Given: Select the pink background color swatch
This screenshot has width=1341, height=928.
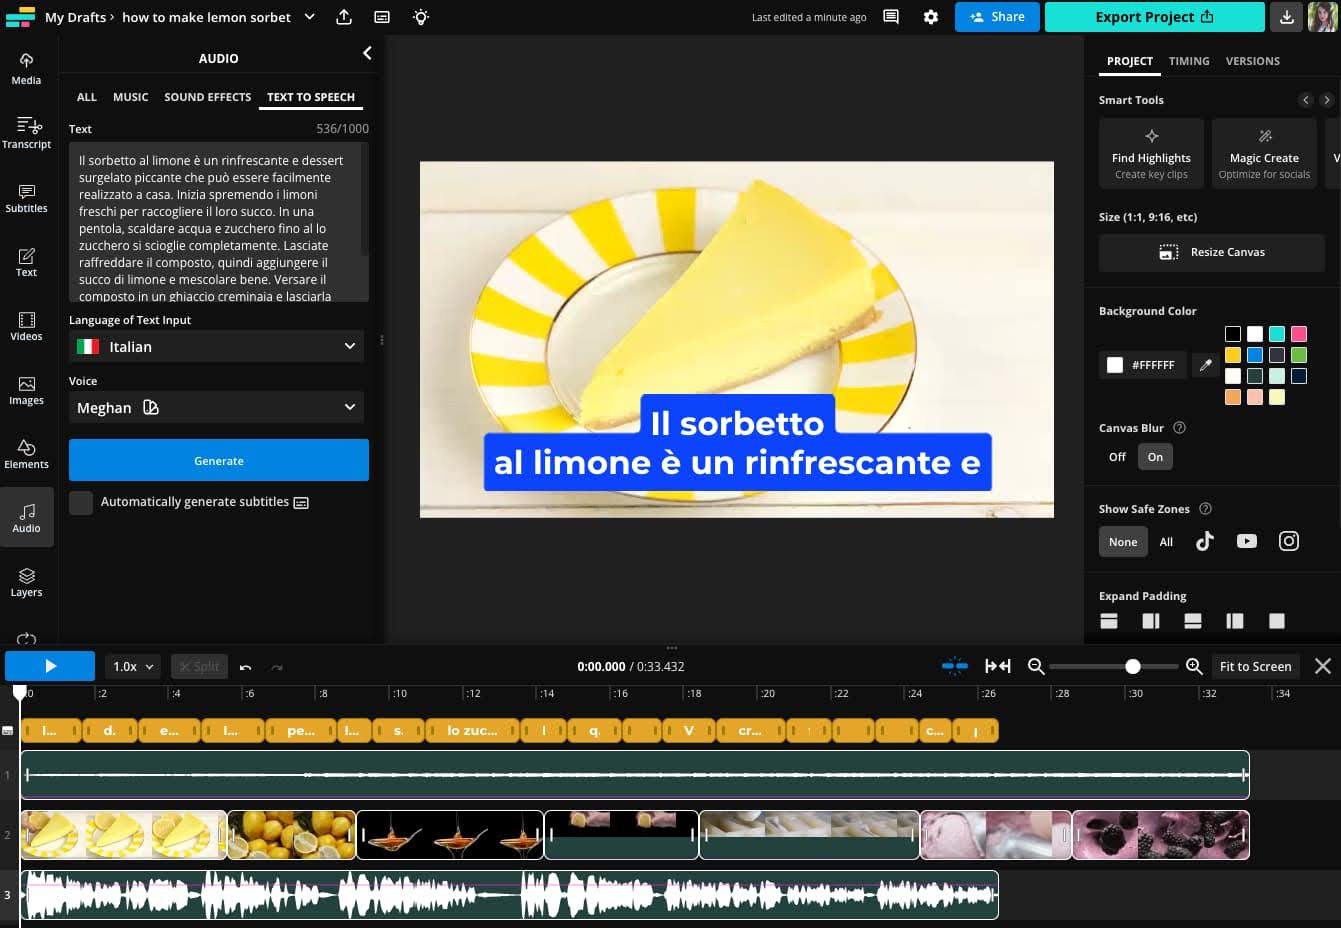Looking at the screenshot, I should tap(1298, 334).
